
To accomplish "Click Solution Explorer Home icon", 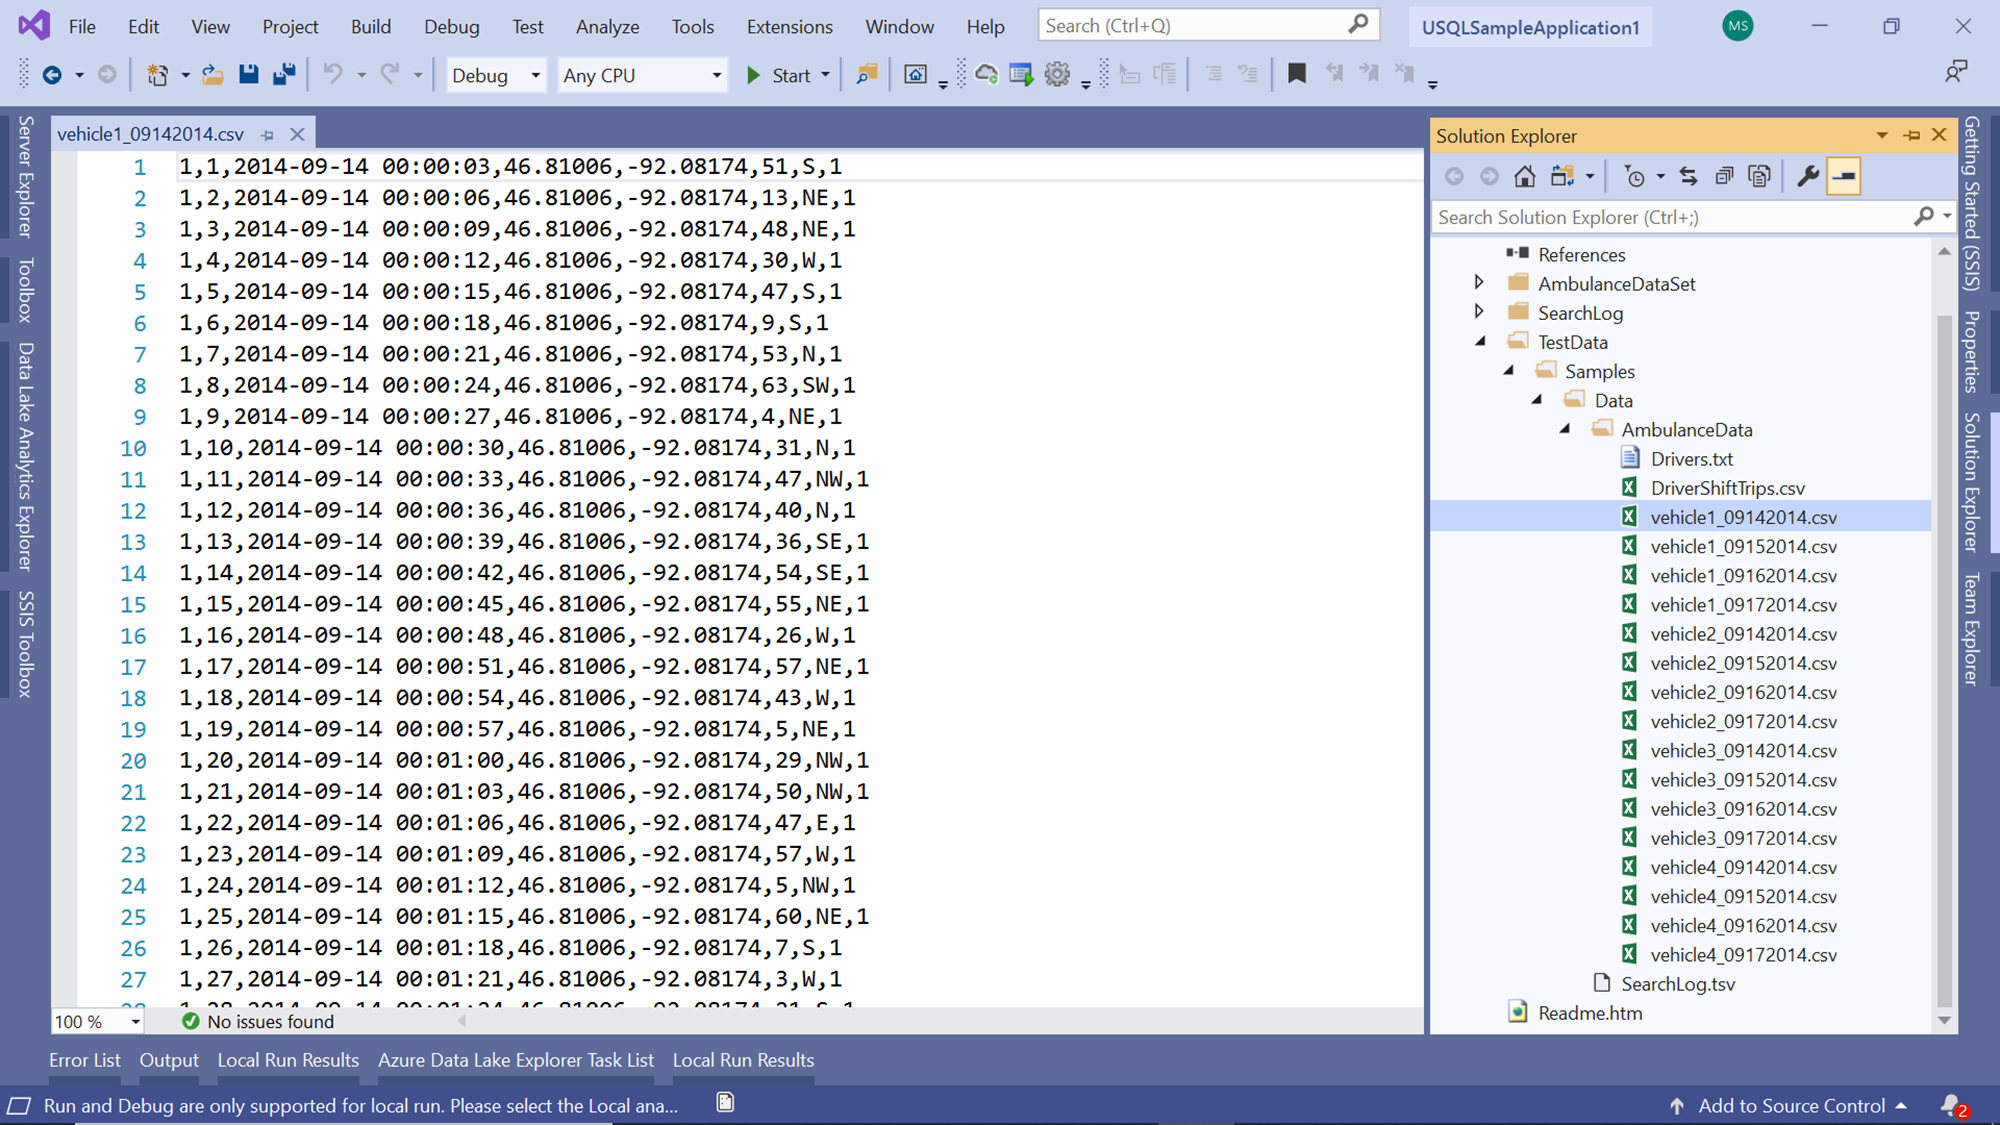I will [1524, 177].
